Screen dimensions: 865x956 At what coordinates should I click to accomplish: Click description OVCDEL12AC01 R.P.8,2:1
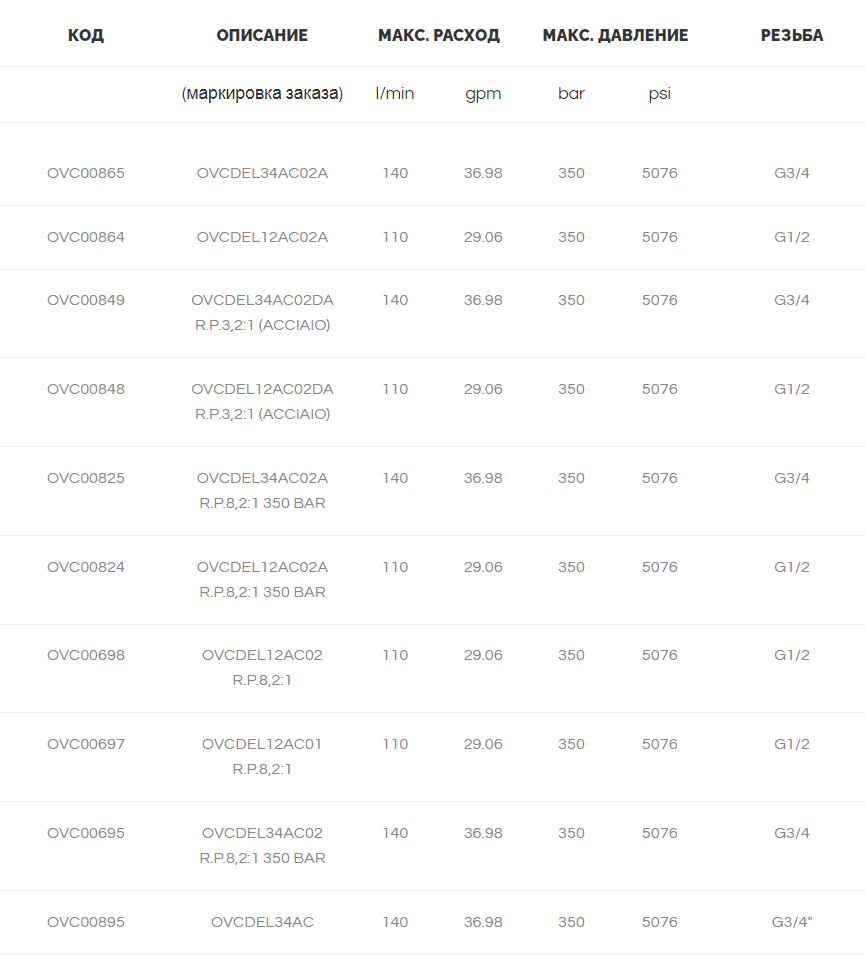point(262,757)
